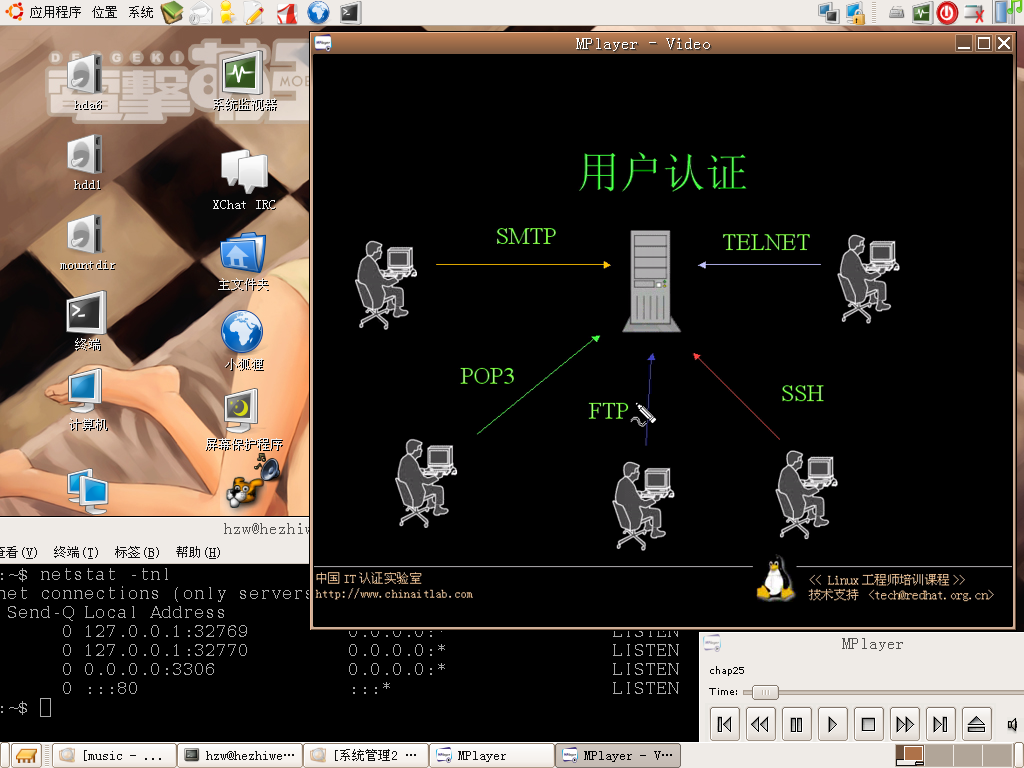Open the 帮助(H) menu in the terminal
Viewport: 1024px width, 768px height.
(x=198, y=552)
